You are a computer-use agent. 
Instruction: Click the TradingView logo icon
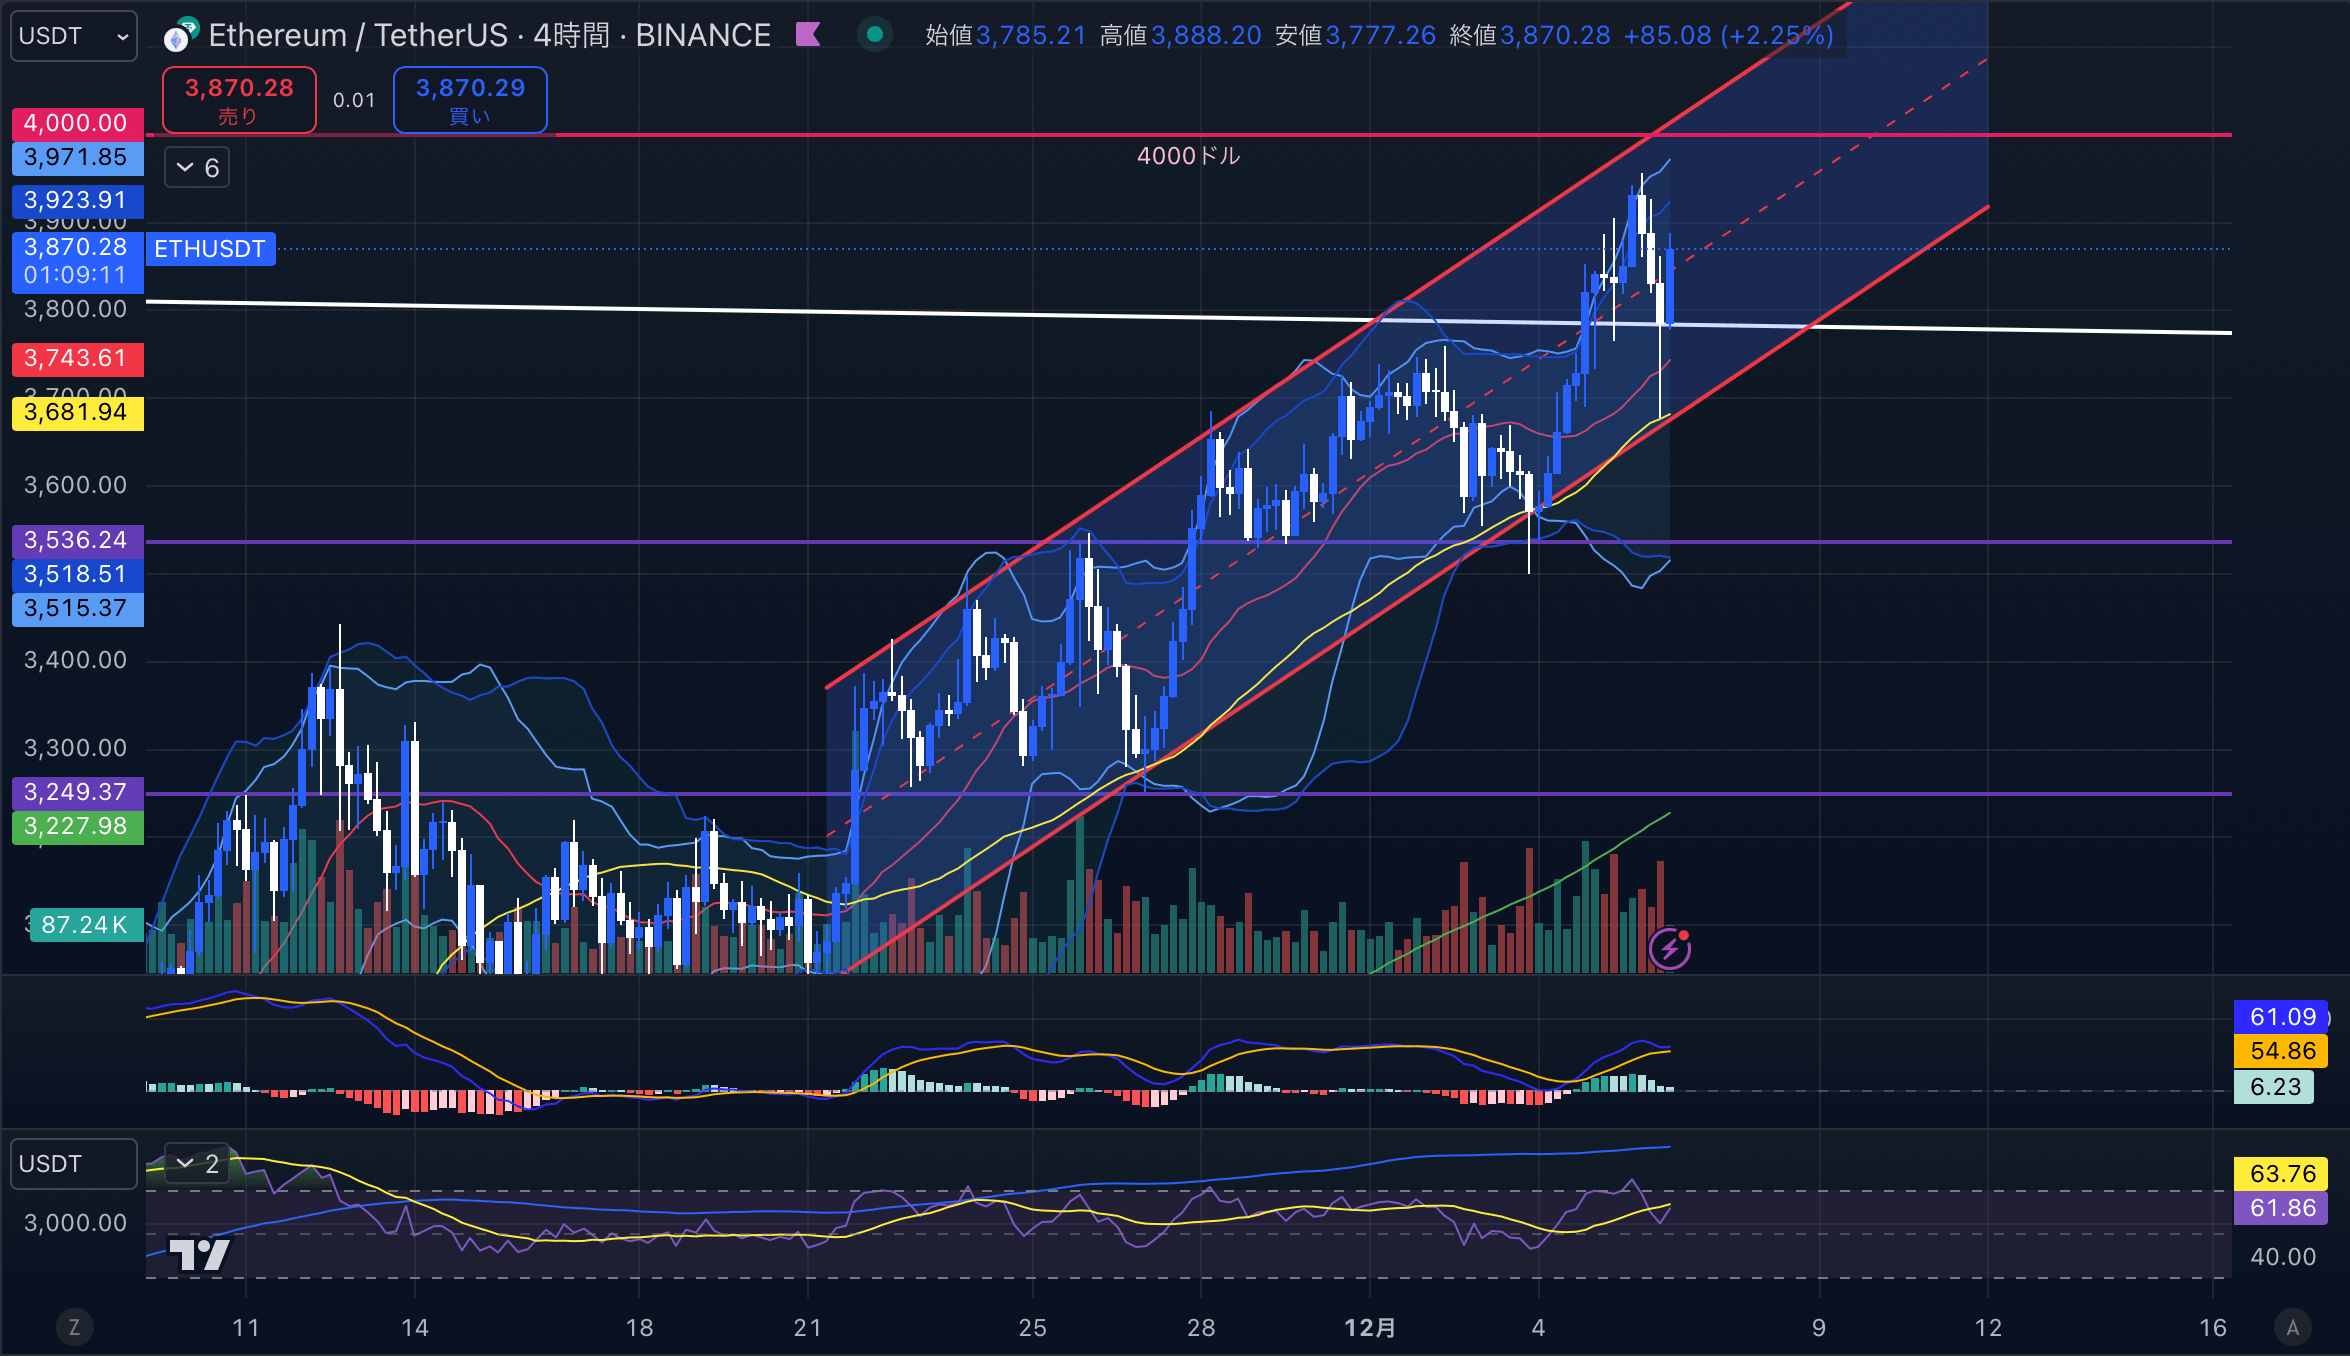click(x=199, y=1254)
